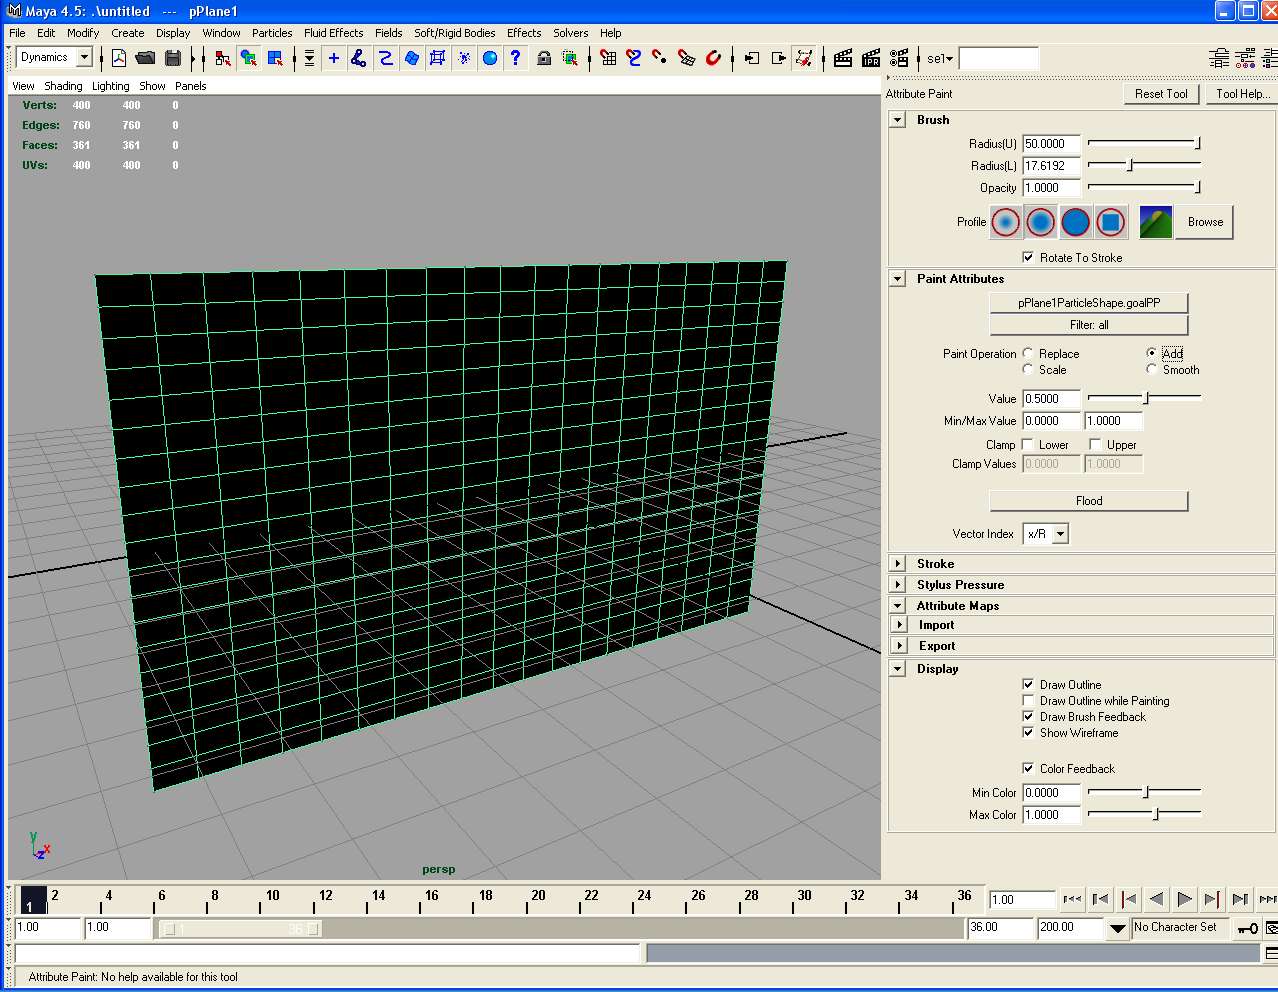Click the Browse button for brush shapes
The height and width of the screenshot is (992, 1278).
coord(1205,222)
